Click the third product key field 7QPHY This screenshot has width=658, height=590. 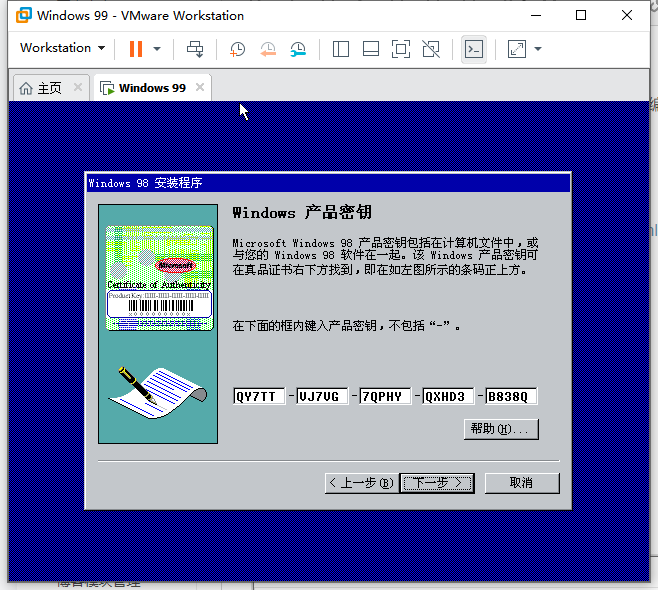[385, 396]
